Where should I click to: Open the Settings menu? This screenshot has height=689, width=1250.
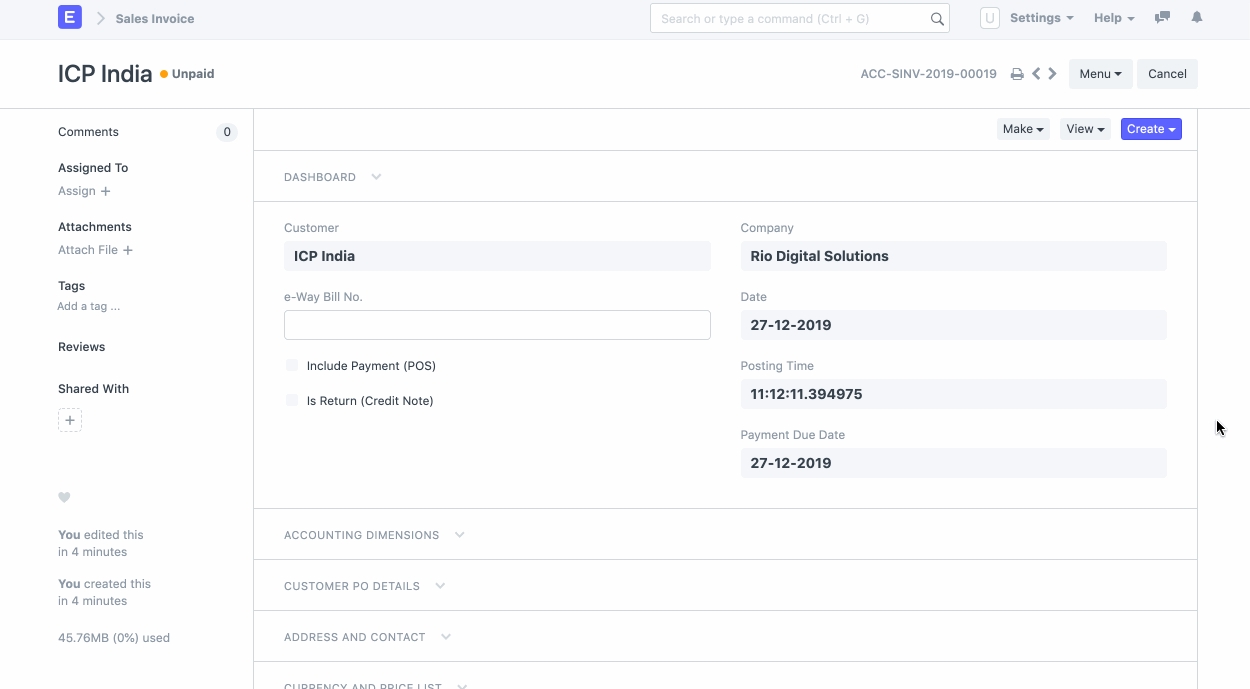(1041, 18)
